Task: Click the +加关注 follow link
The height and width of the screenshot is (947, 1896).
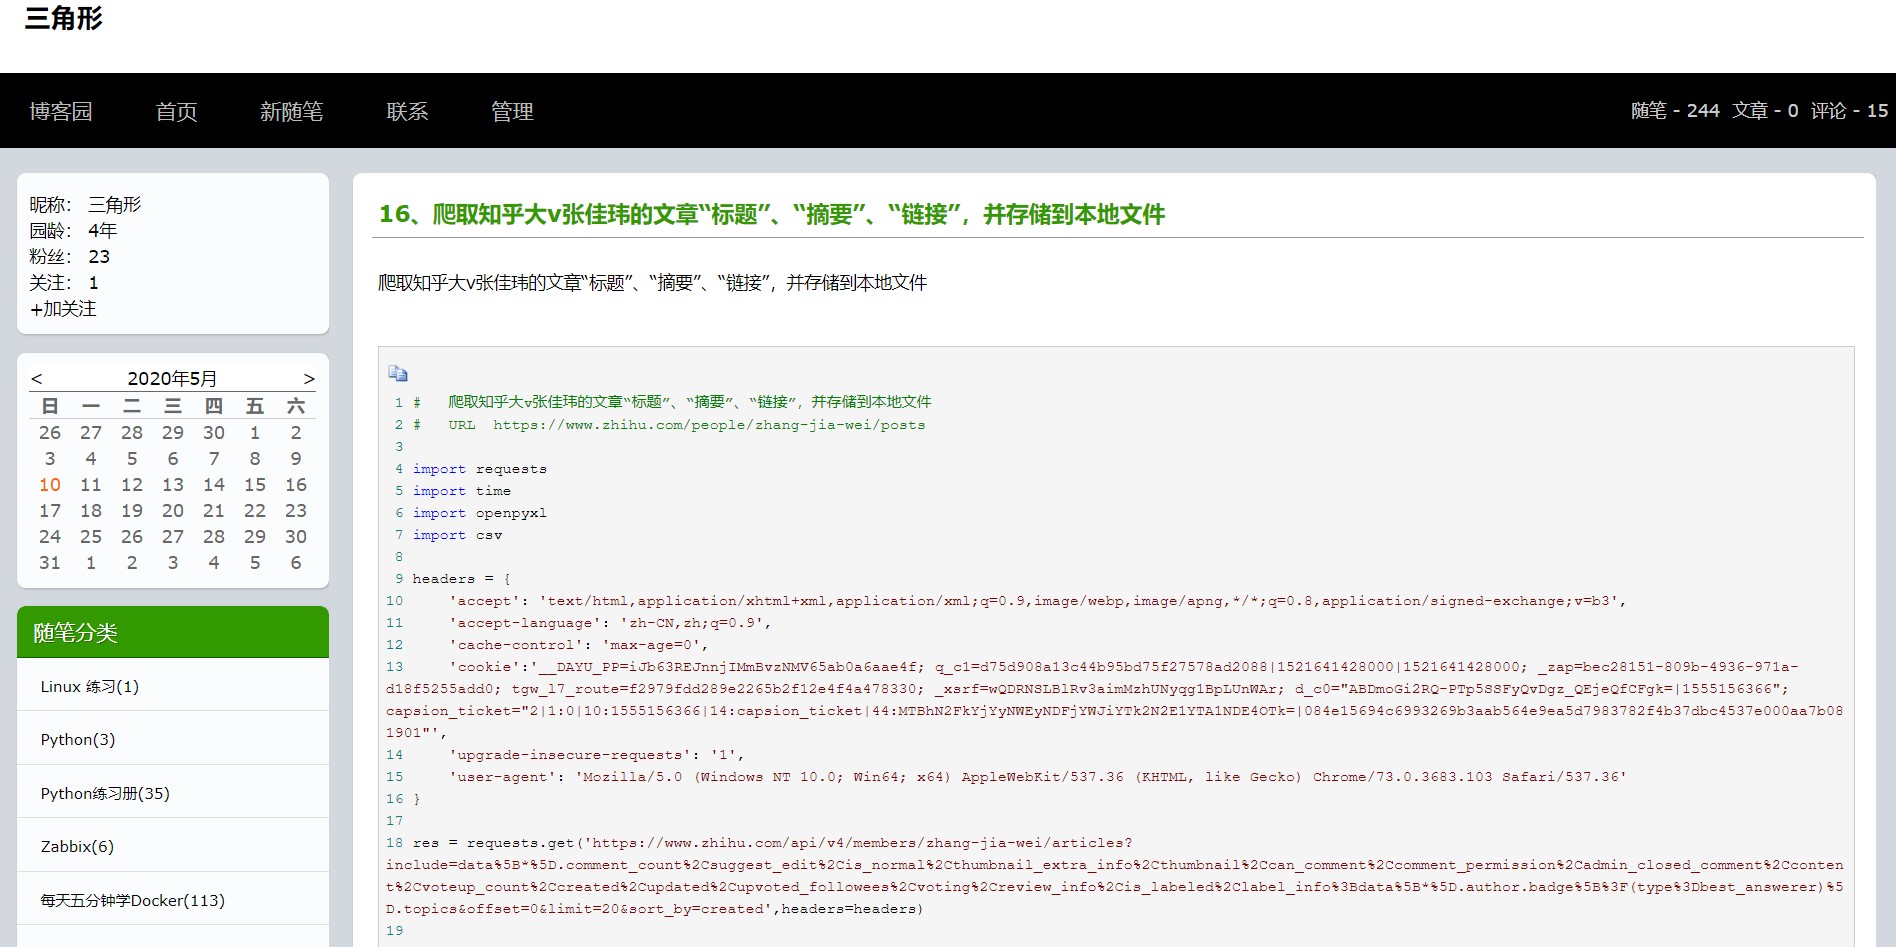Action: click(x=63, y=309)
